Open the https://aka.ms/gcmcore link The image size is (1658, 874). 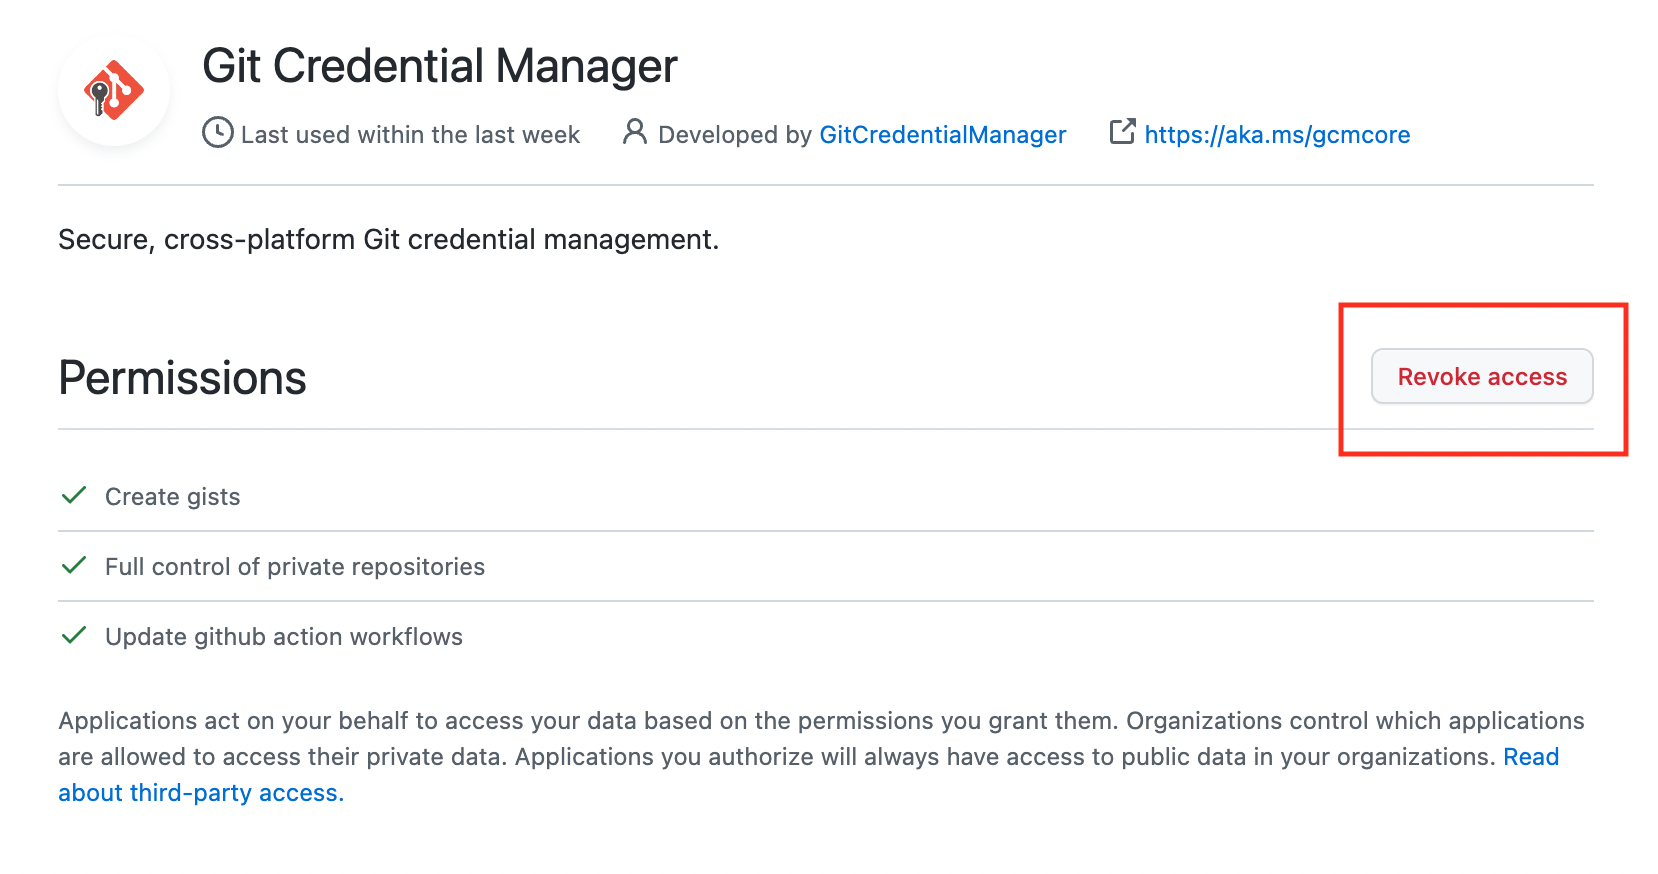click(x=1277, y=135)
